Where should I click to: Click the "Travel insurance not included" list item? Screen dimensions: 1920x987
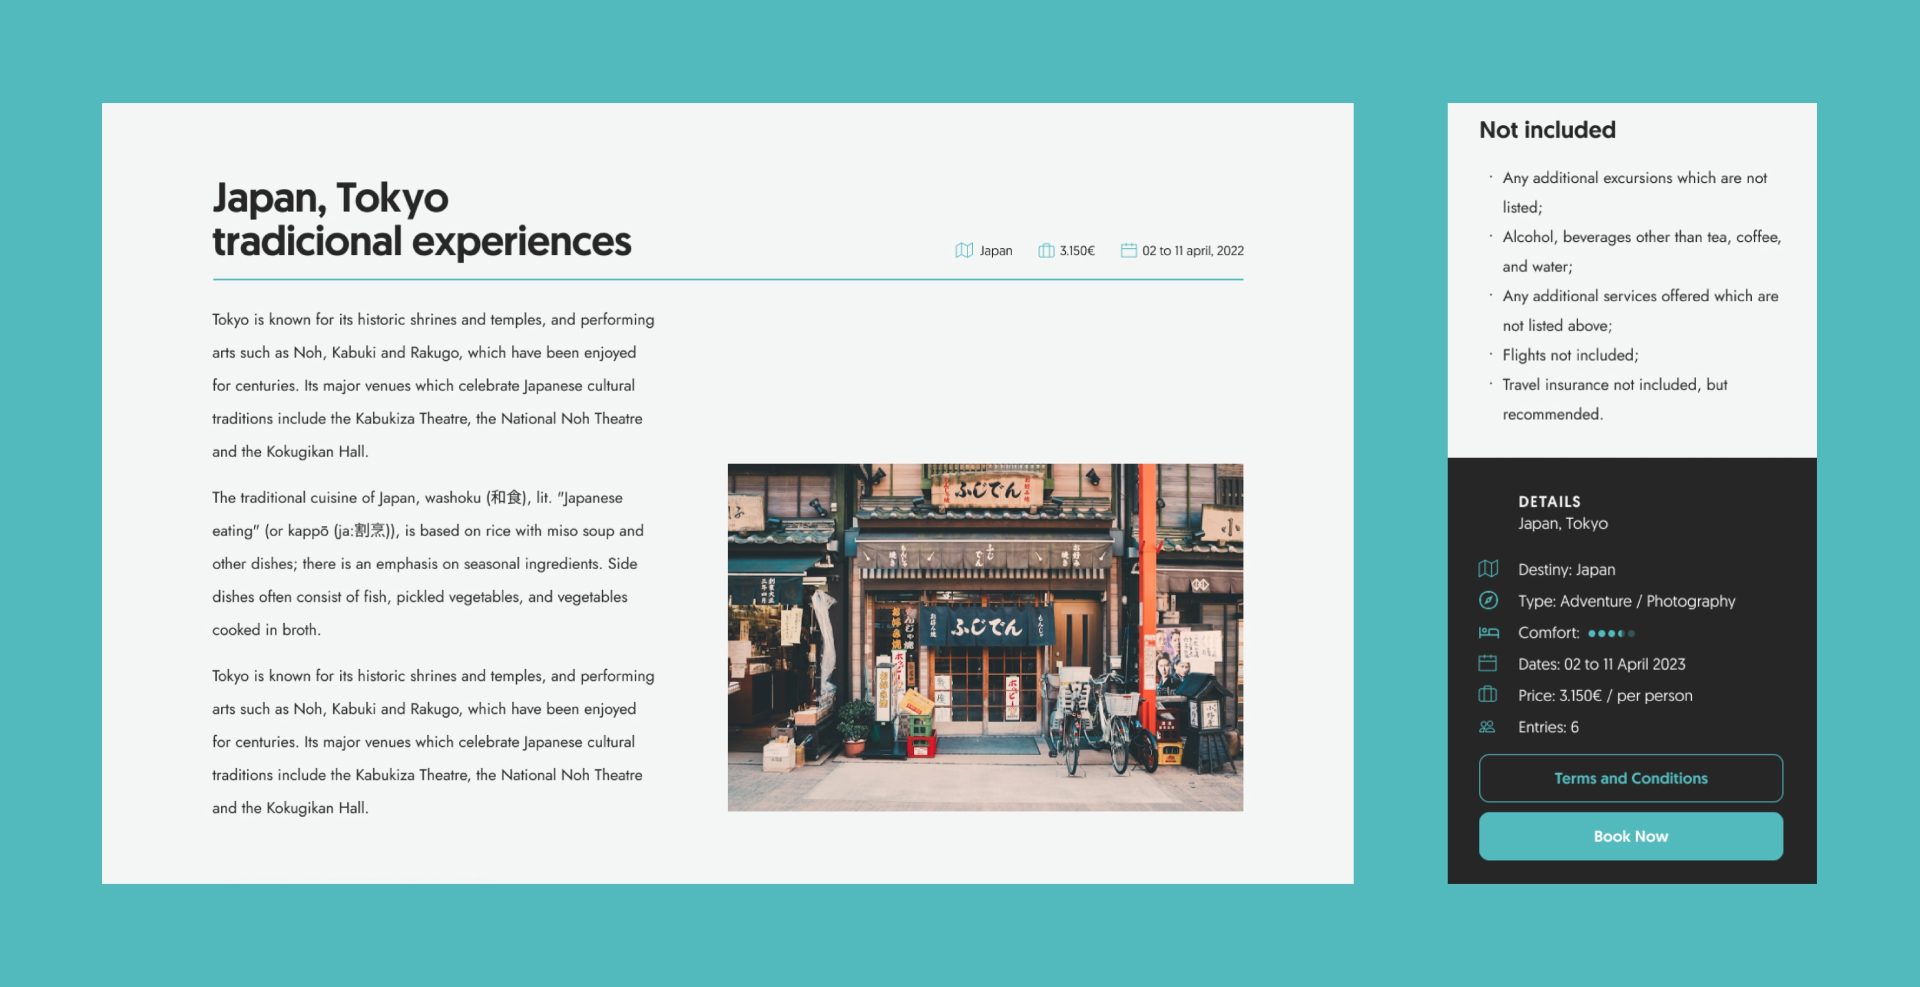(1614, 385)
